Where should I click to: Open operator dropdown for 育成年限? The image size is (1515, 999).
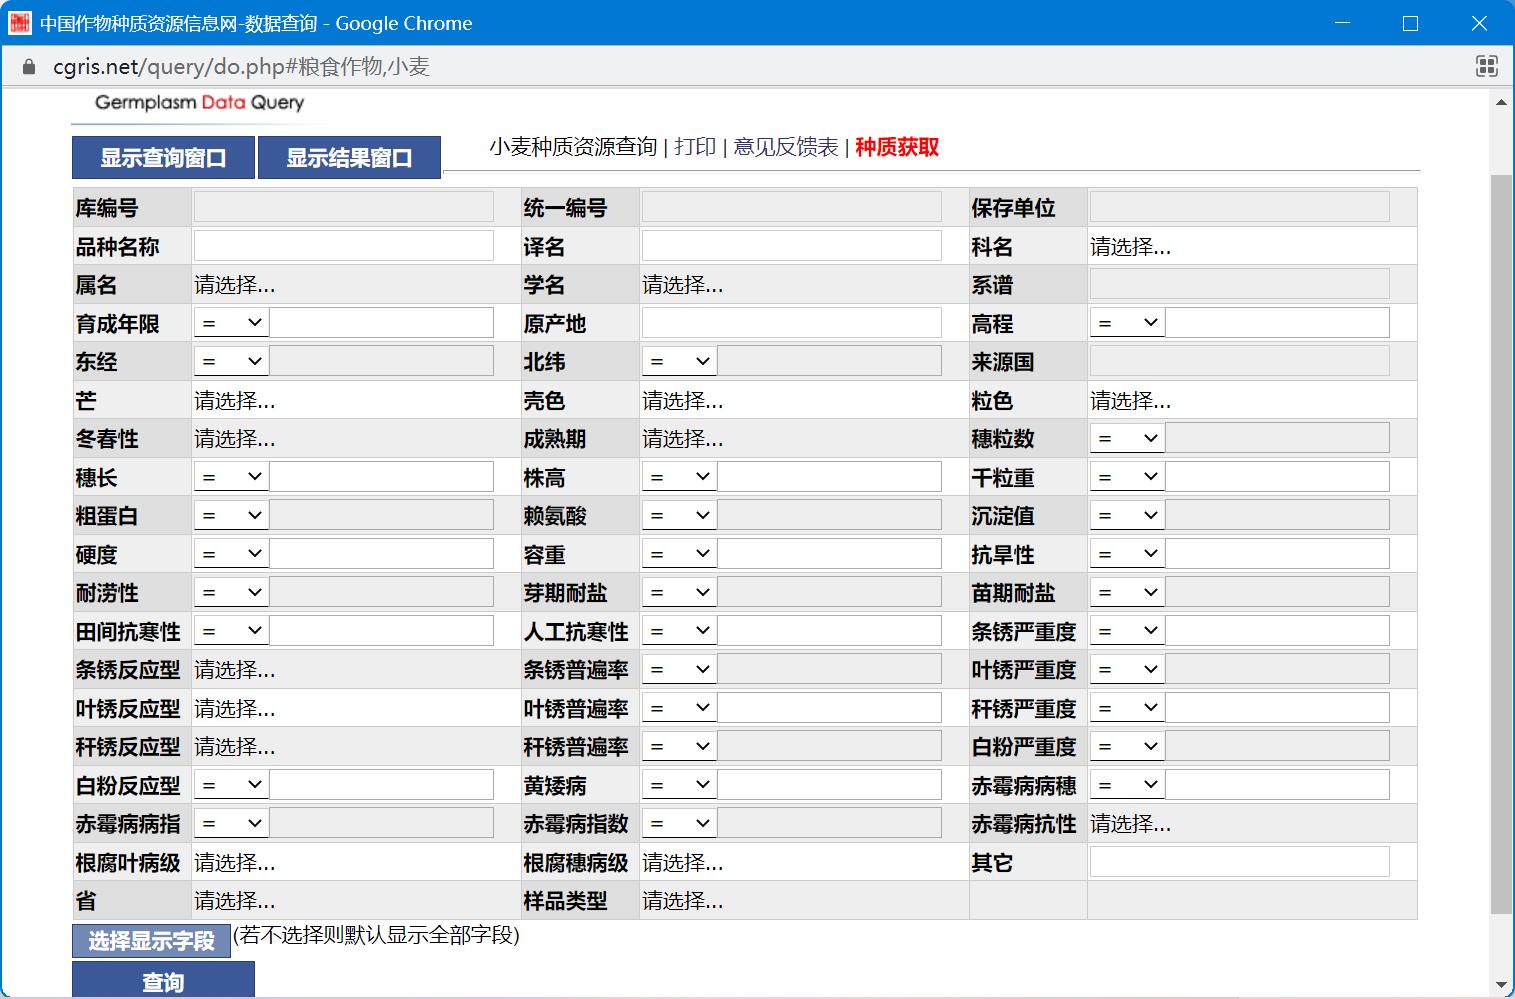coord(231,323)
